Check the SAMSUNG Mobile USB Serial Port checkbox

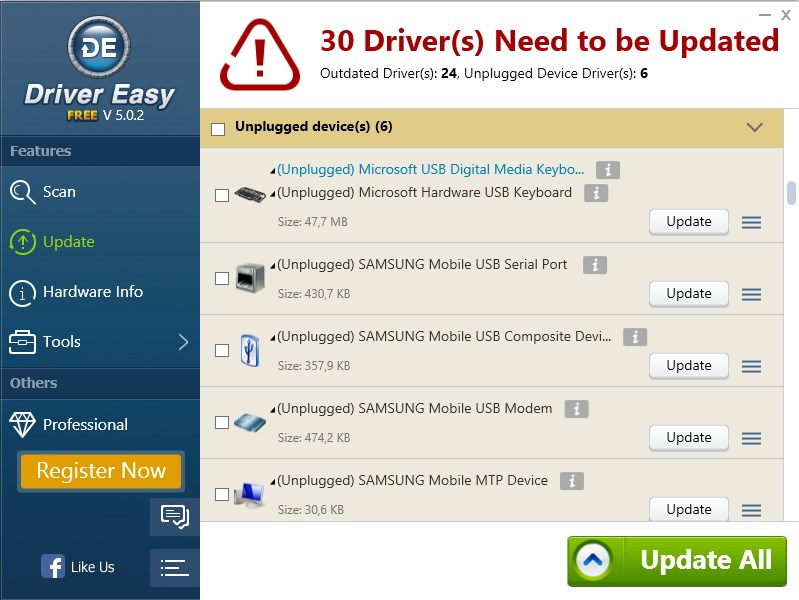click(x=222, y=278)
